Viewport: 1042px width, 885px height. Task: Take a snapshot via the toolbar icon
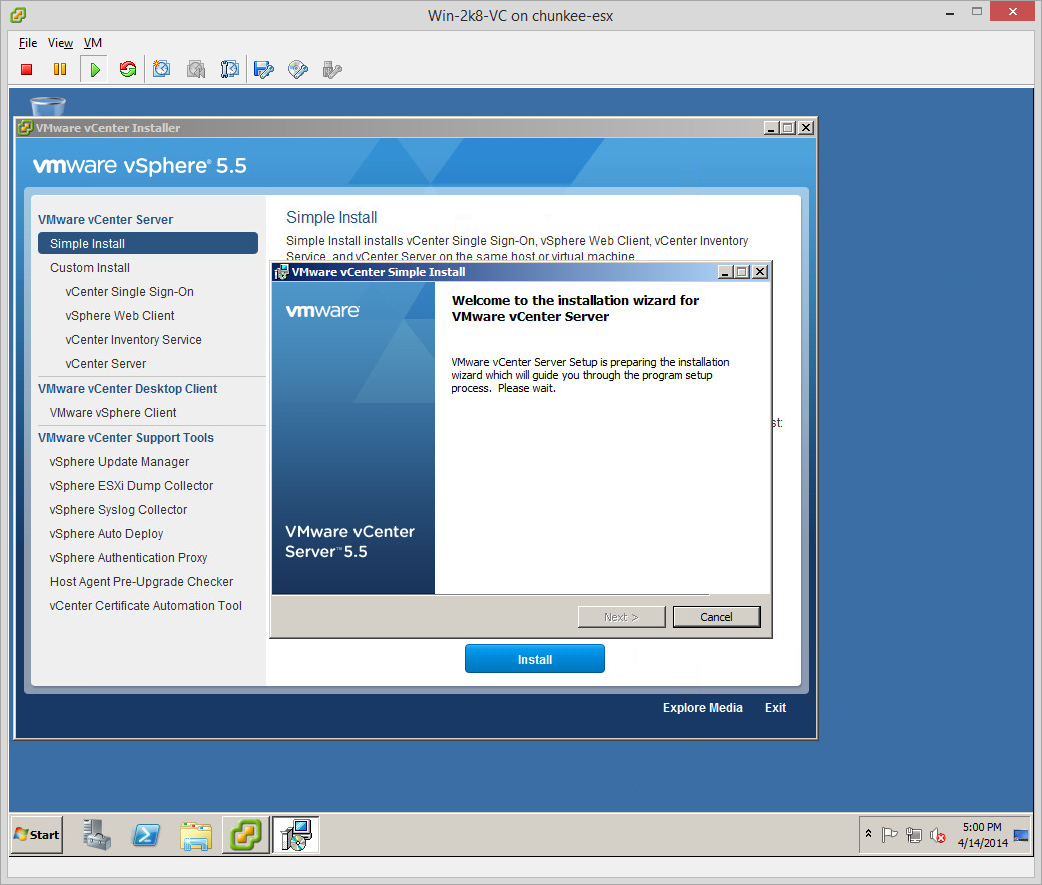tap(162, 69)
